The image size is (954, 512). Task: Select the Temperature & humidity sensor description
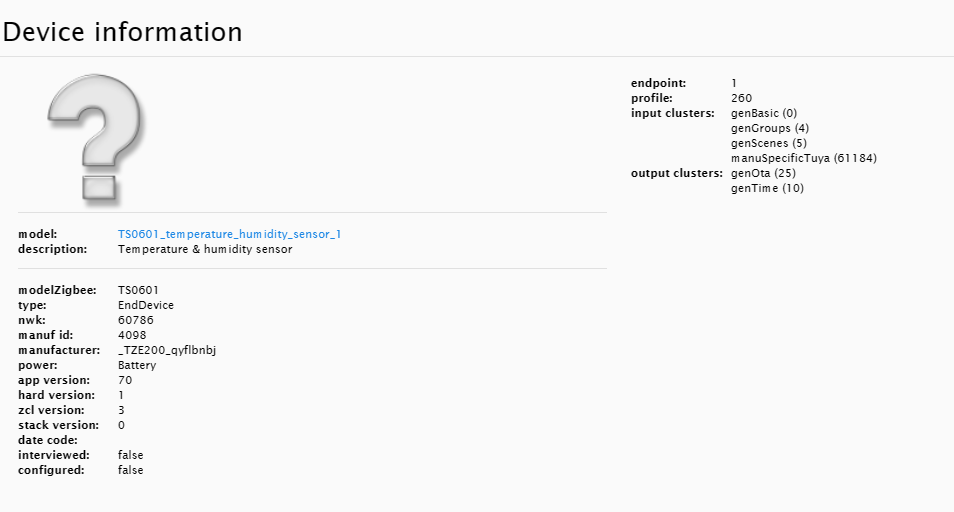point(205,249)
